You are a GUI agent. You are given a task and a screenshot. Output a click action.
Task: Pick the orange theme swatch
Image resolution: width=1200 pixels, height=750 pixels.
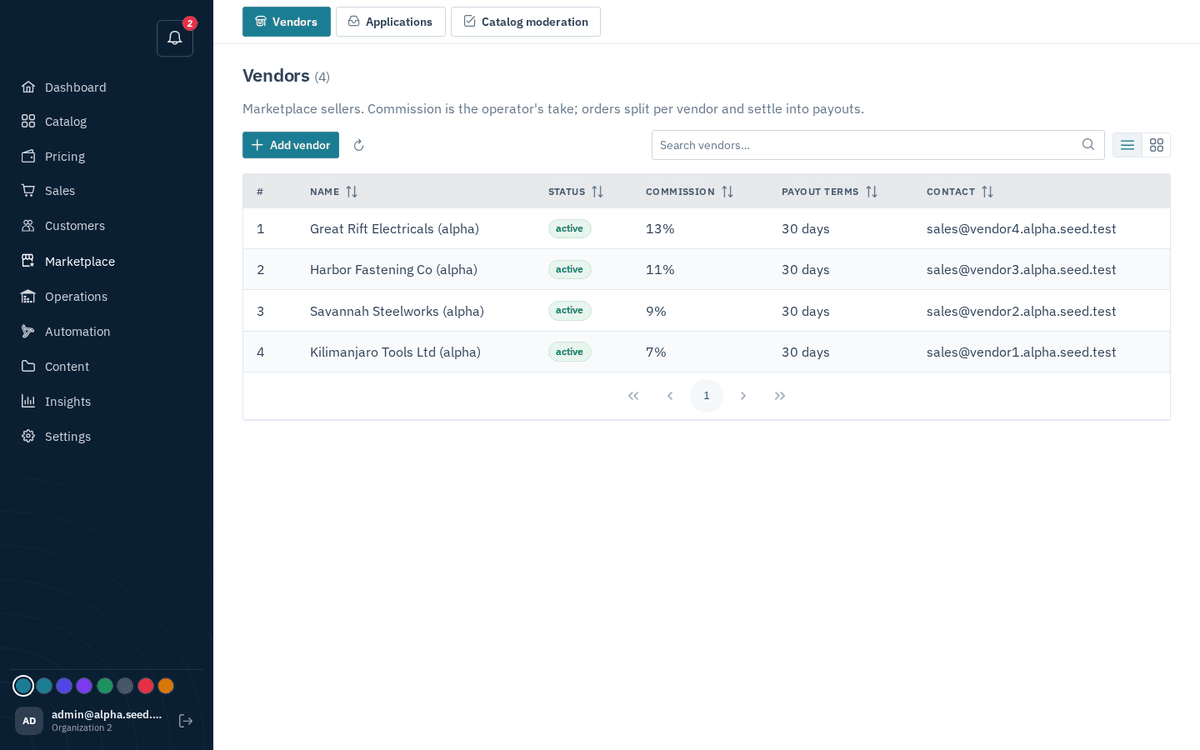coord(166,686)
